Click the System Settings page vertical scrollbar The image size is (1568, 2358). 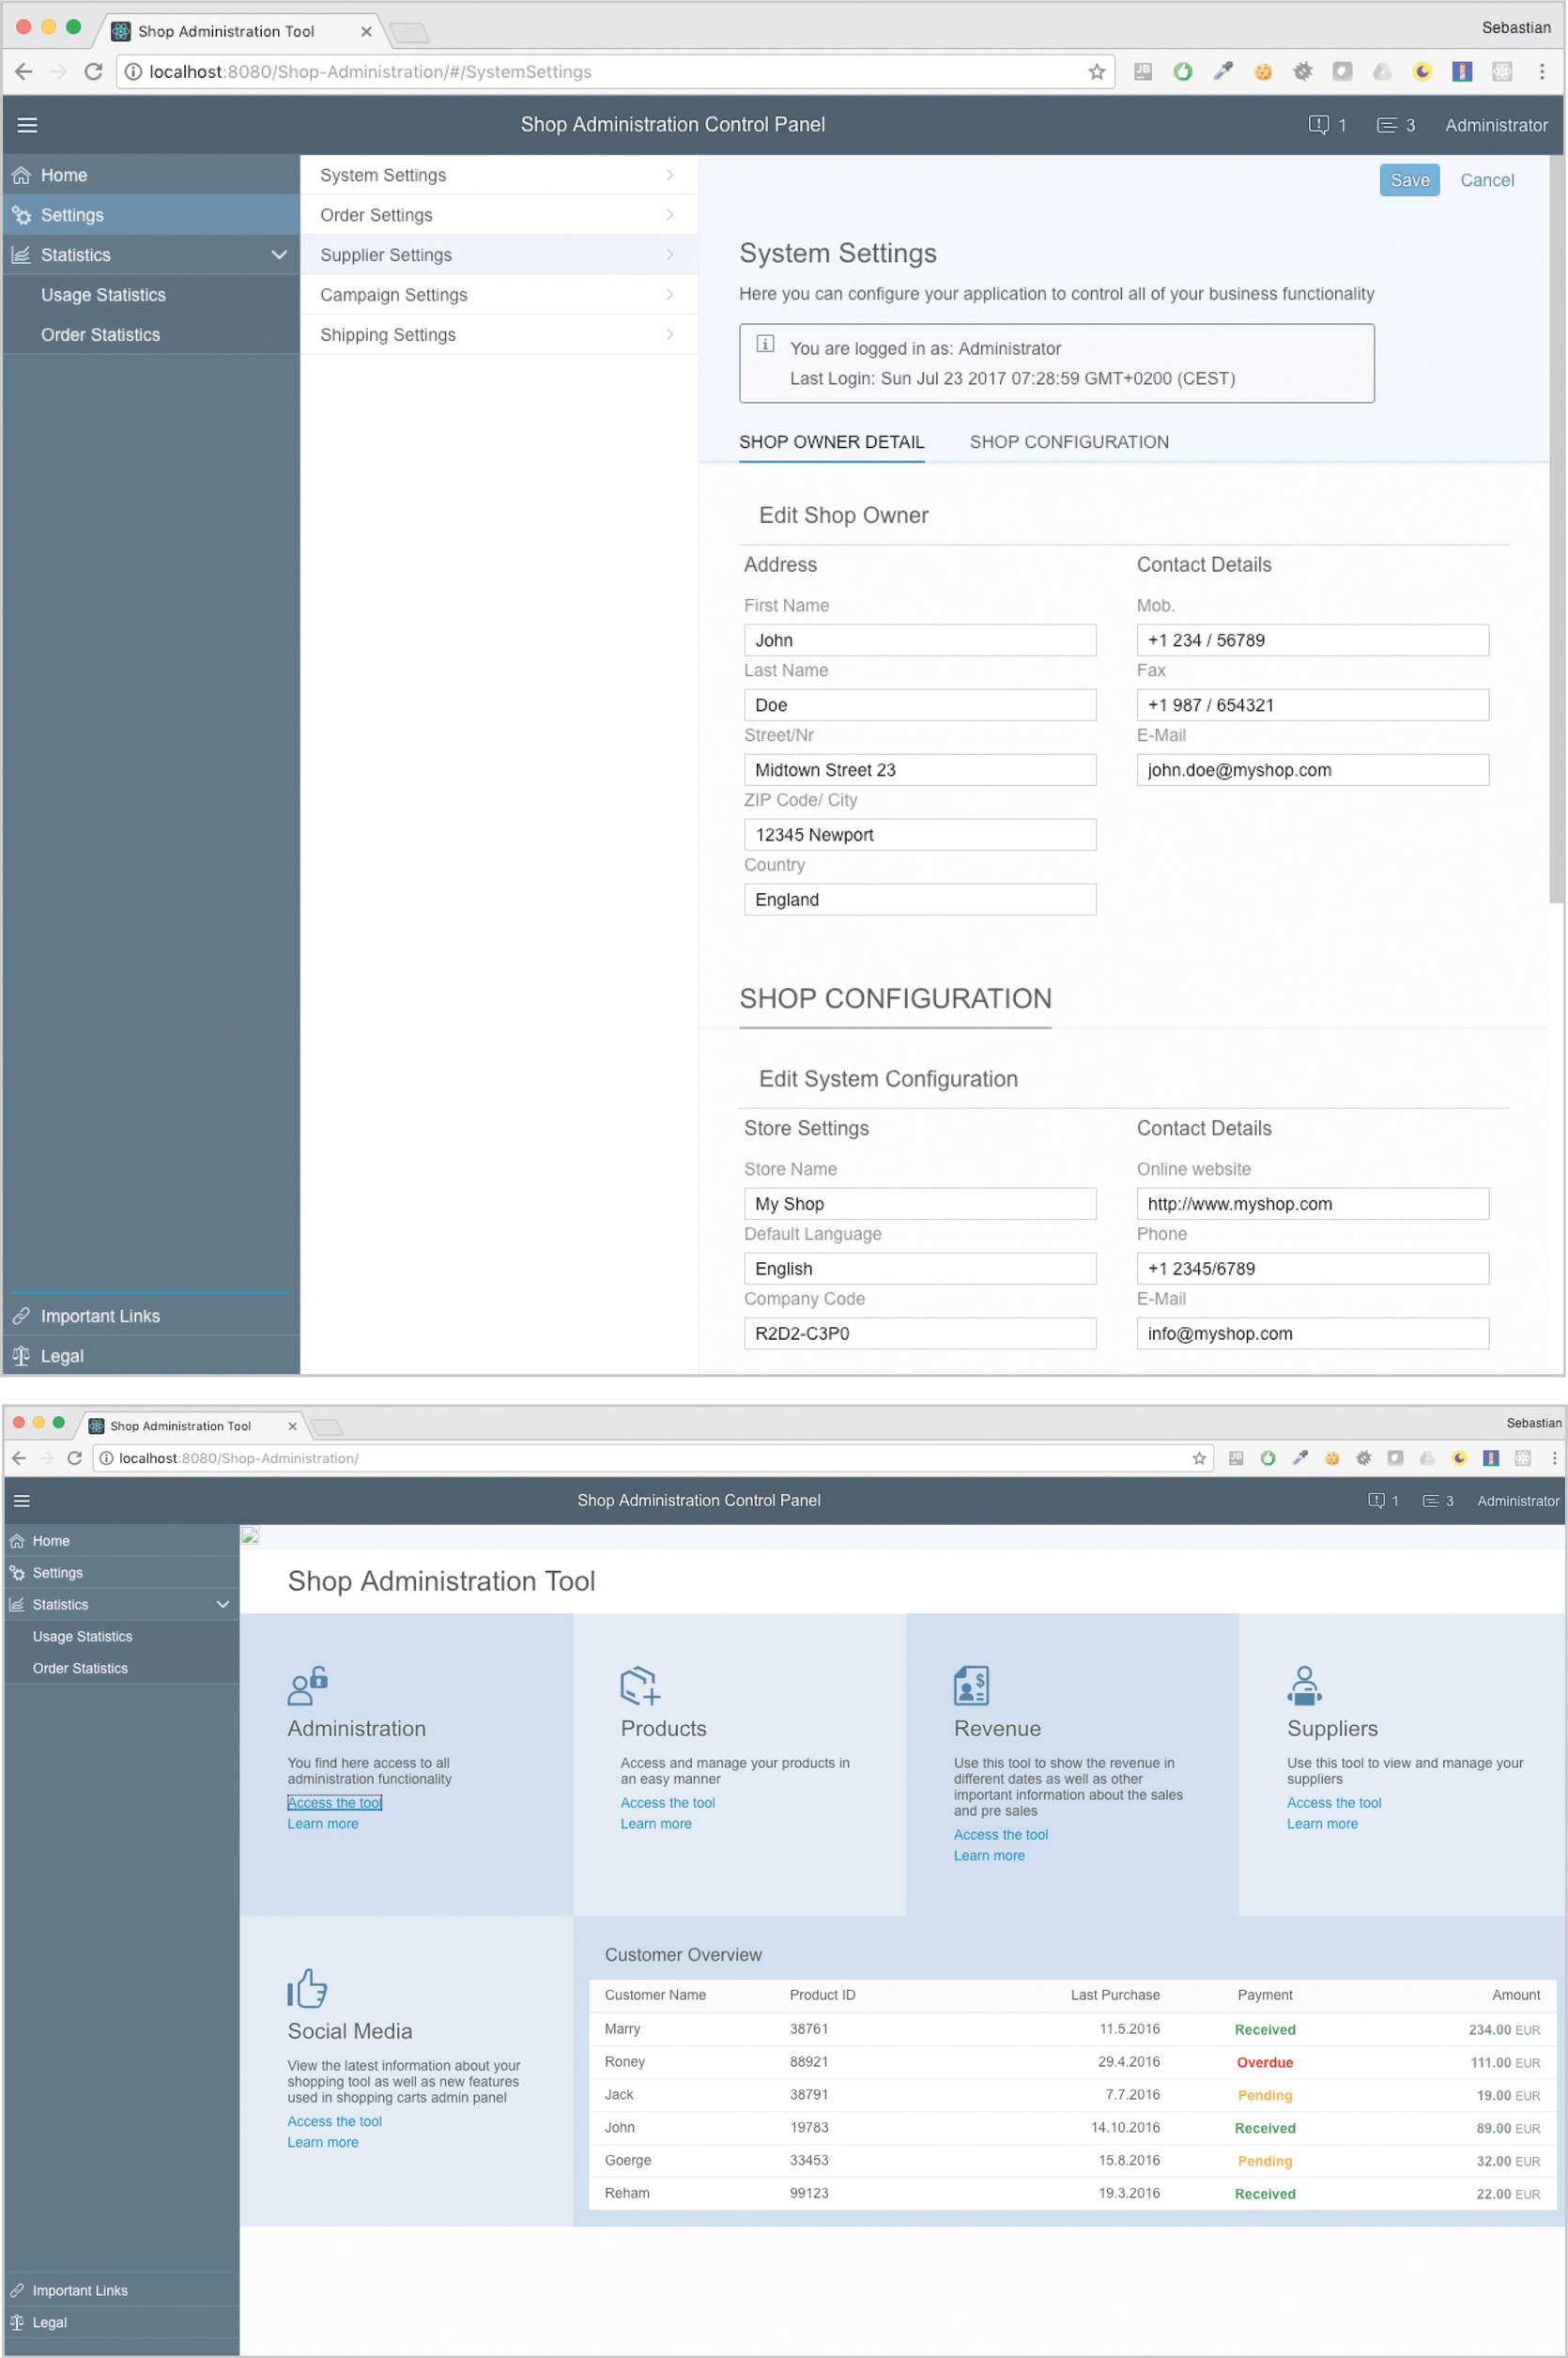[1556, 529]
